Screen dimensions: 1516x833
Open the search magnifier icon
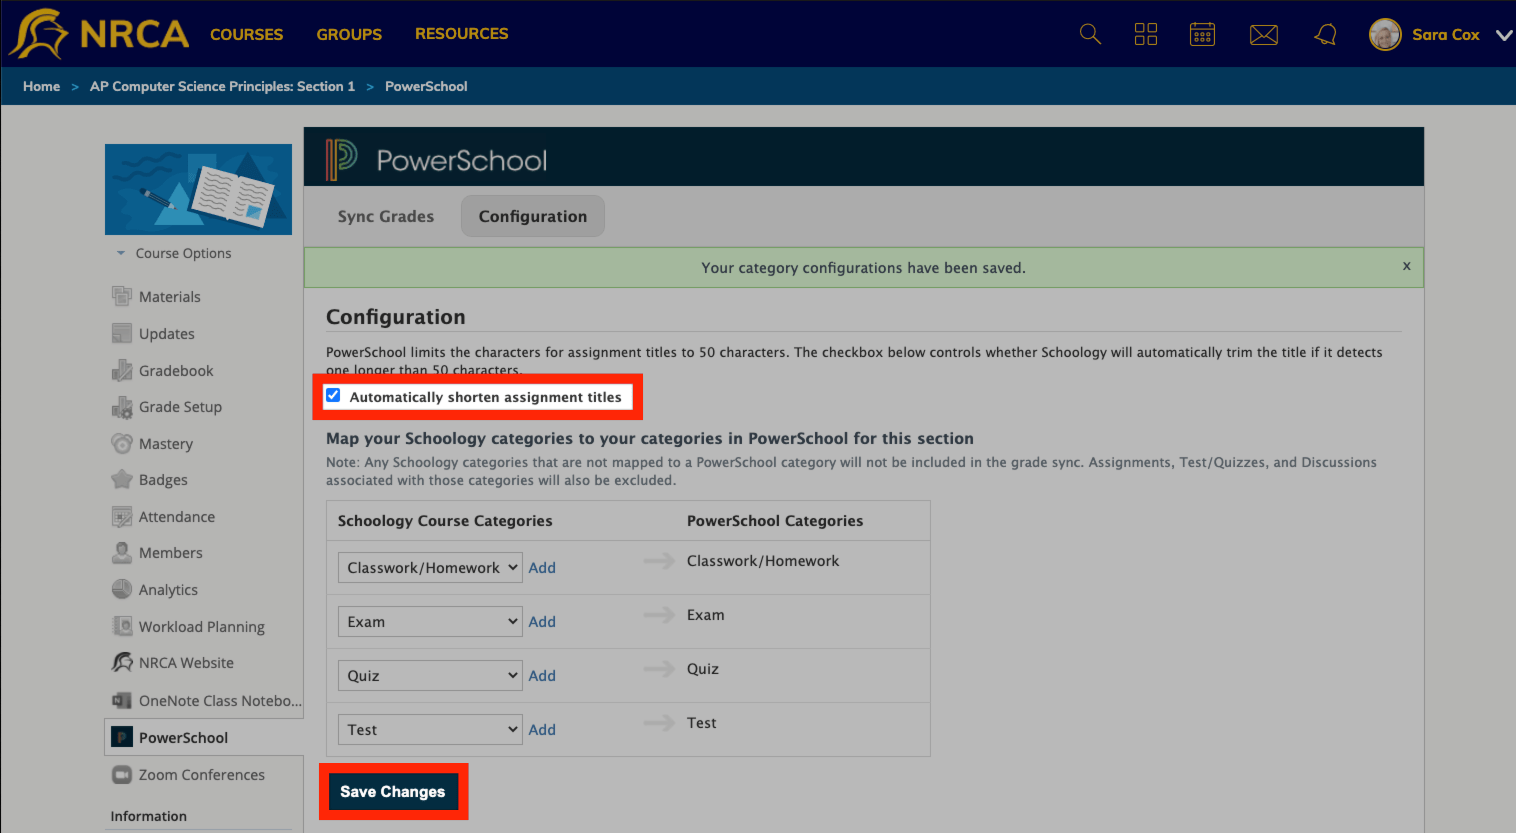(1090, 34)
